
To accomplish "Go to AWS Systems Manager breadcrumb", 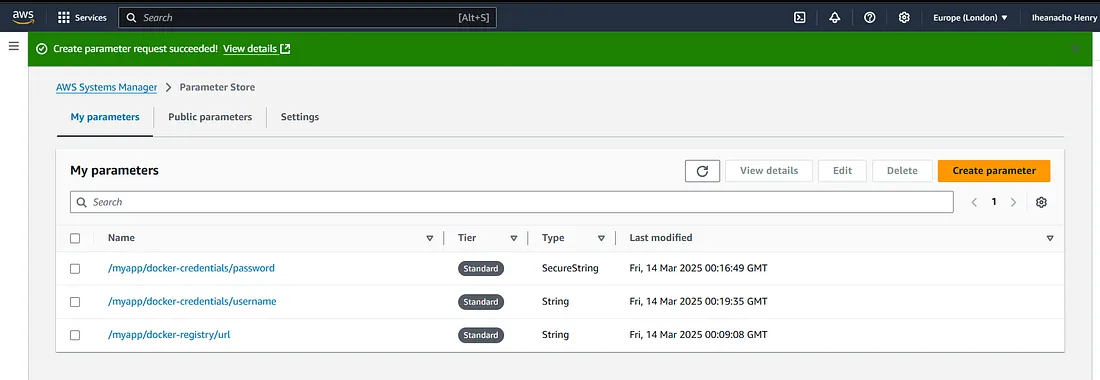I will pyautogui.click(x=107, y=87).
